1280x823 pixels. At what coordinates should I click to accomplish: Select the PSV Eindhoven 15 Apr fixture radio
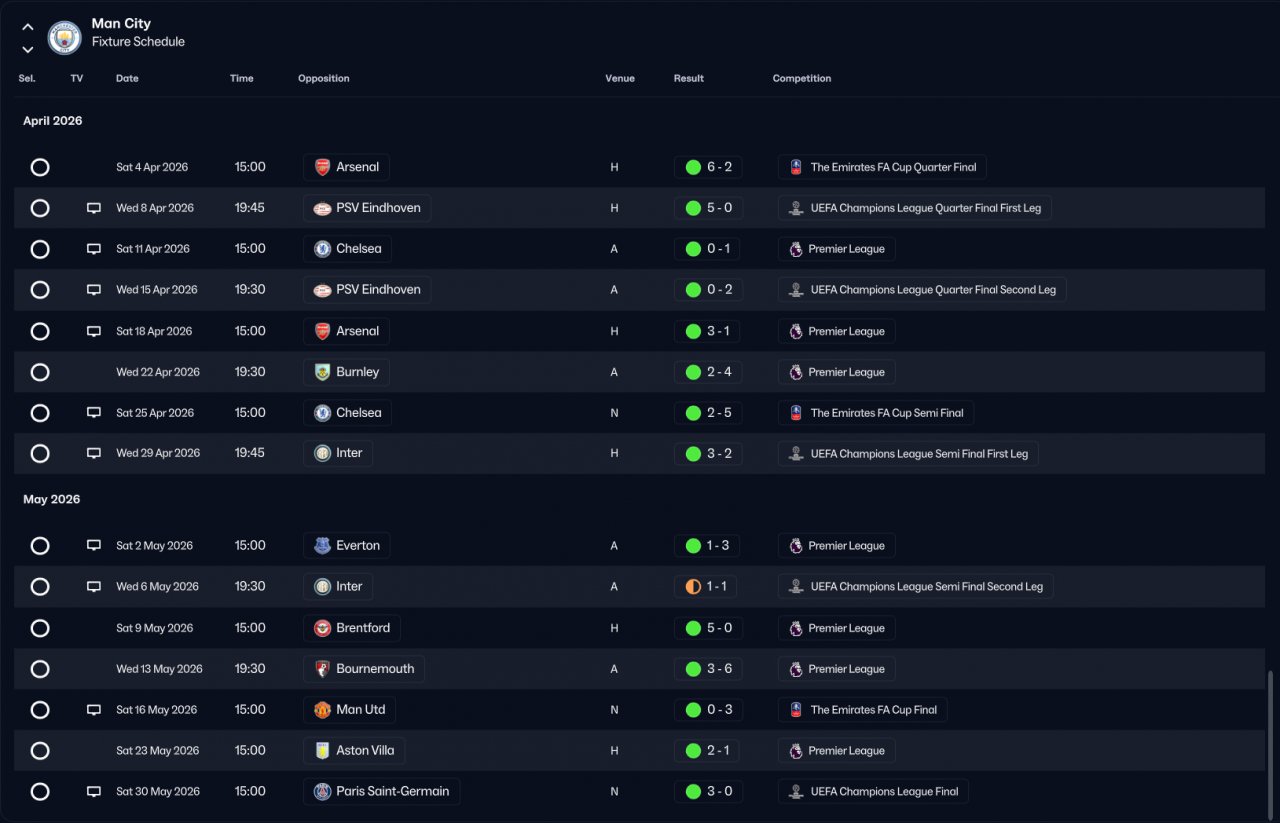coord(40,290)
